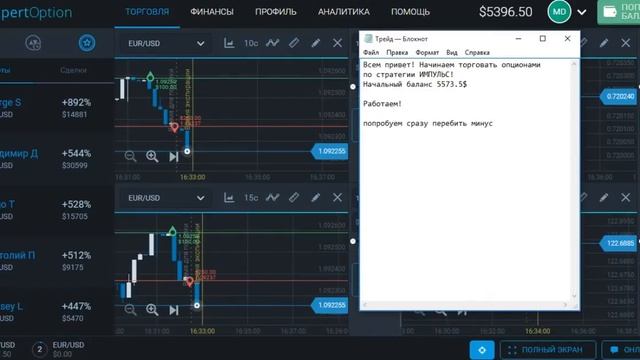Open EUR/USD asset dropdown in bottom chart

coord(166,198)
